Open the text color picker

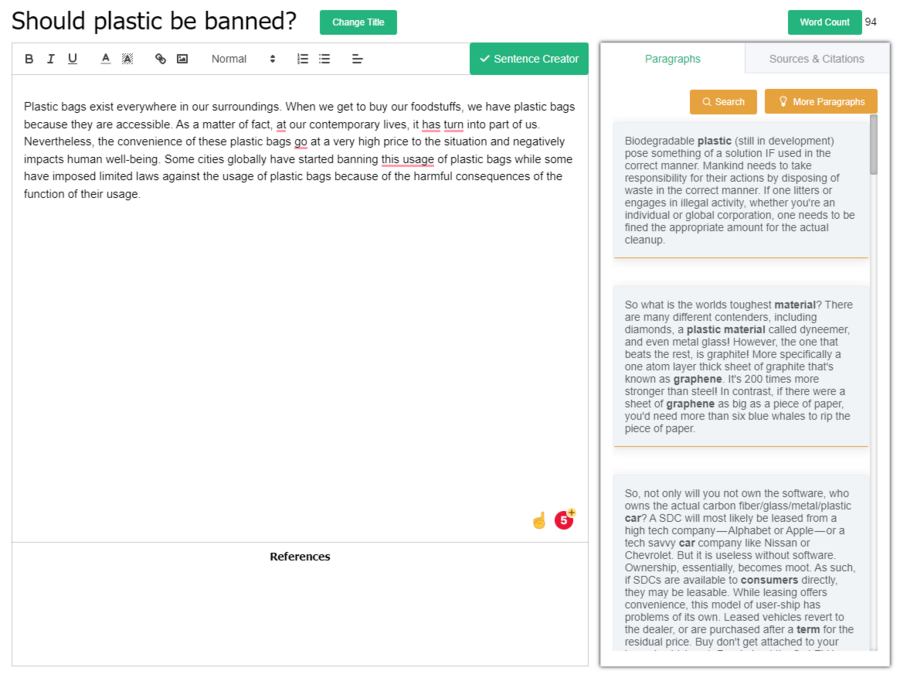106,59
